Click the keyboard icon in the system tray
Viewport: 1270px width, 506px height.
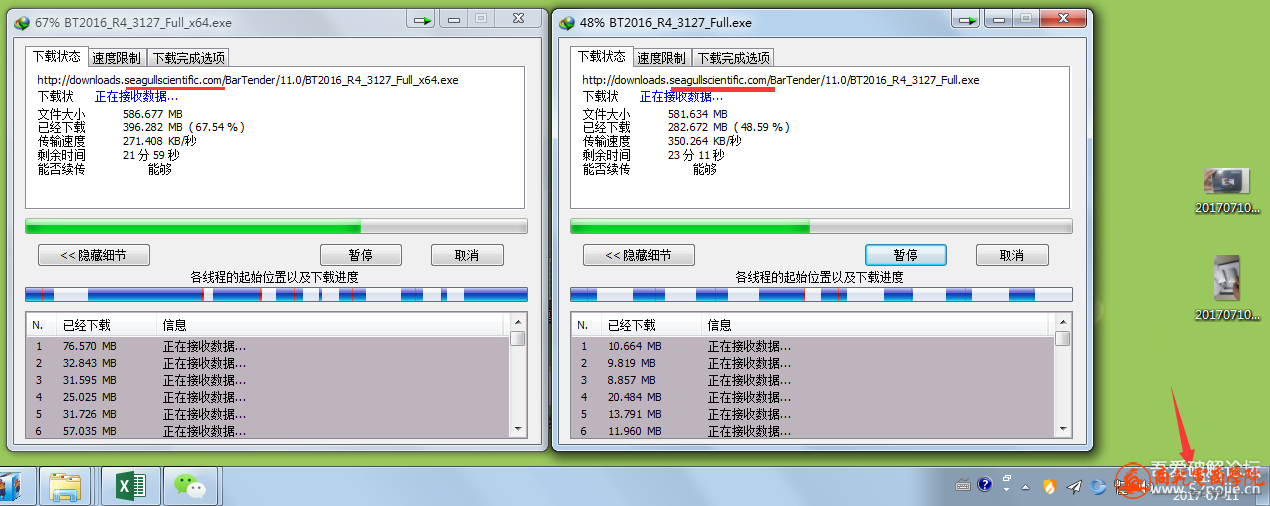(963, 486)
